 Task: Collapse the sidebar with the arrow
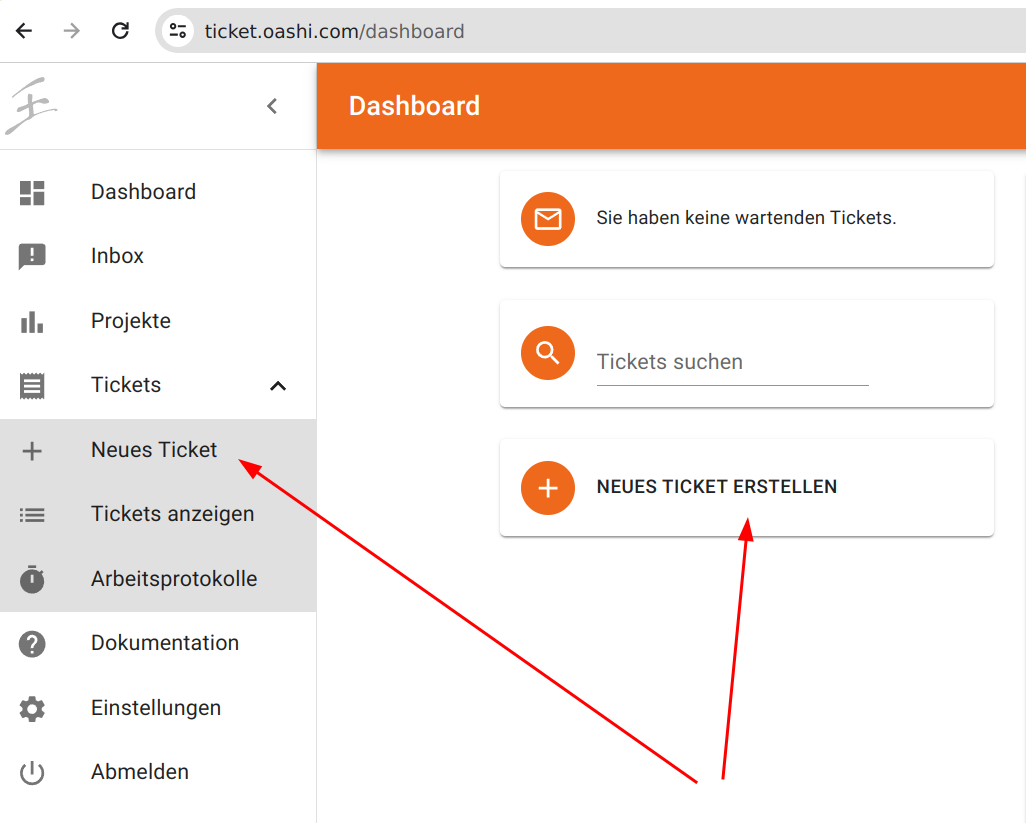coord(271,105)
